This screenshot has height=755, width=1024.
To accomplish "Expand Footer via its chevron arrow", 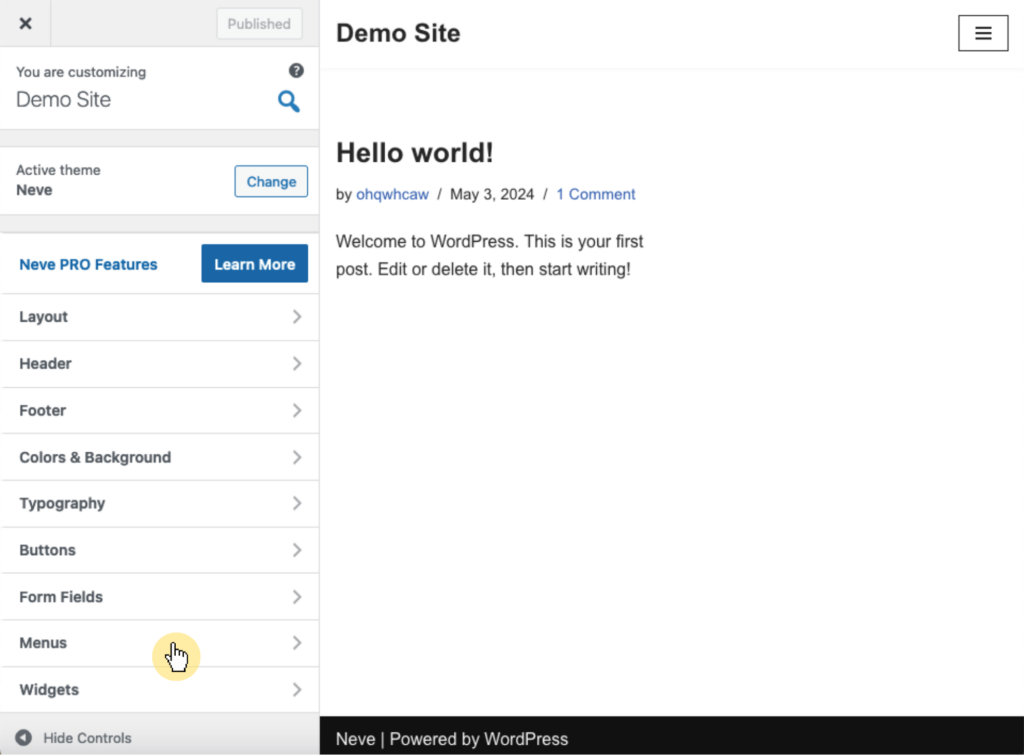I will click(x=297, y=411).
